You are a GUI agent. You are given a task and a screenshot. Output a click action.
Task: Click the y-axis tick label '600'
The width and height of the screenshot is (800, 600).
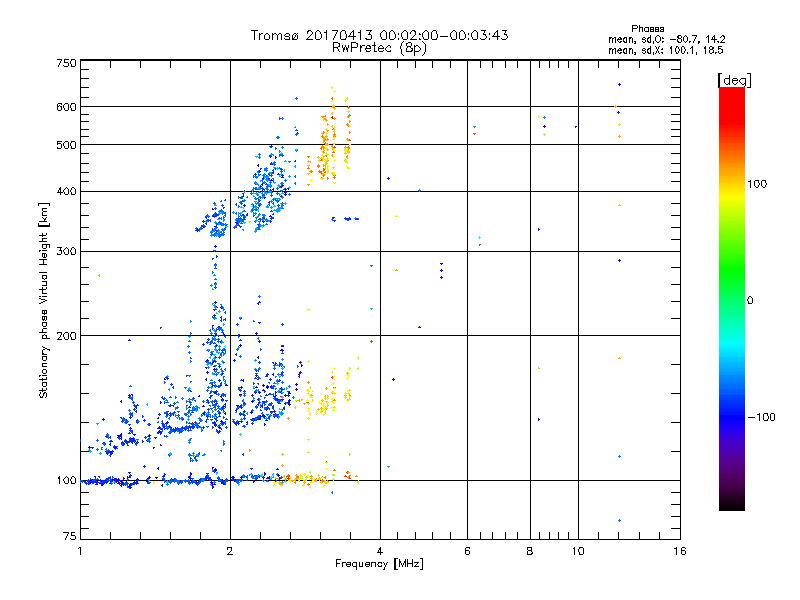tap(66, 107)
